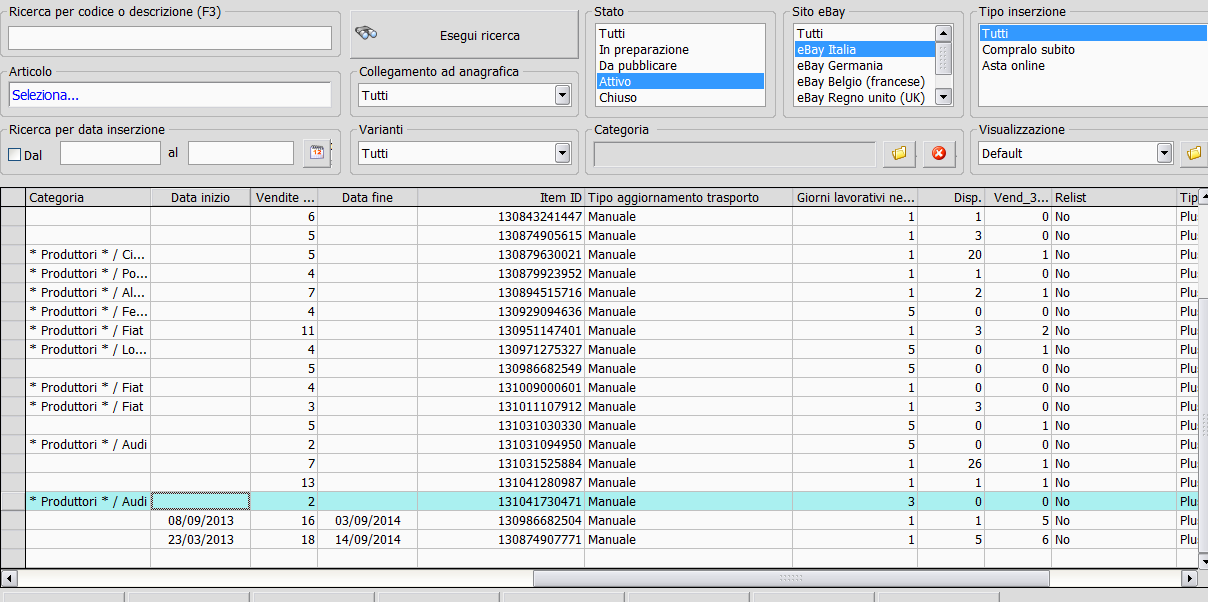Open the calendar date picker icon
The image size is (1208, 602).
pos(316,153)
